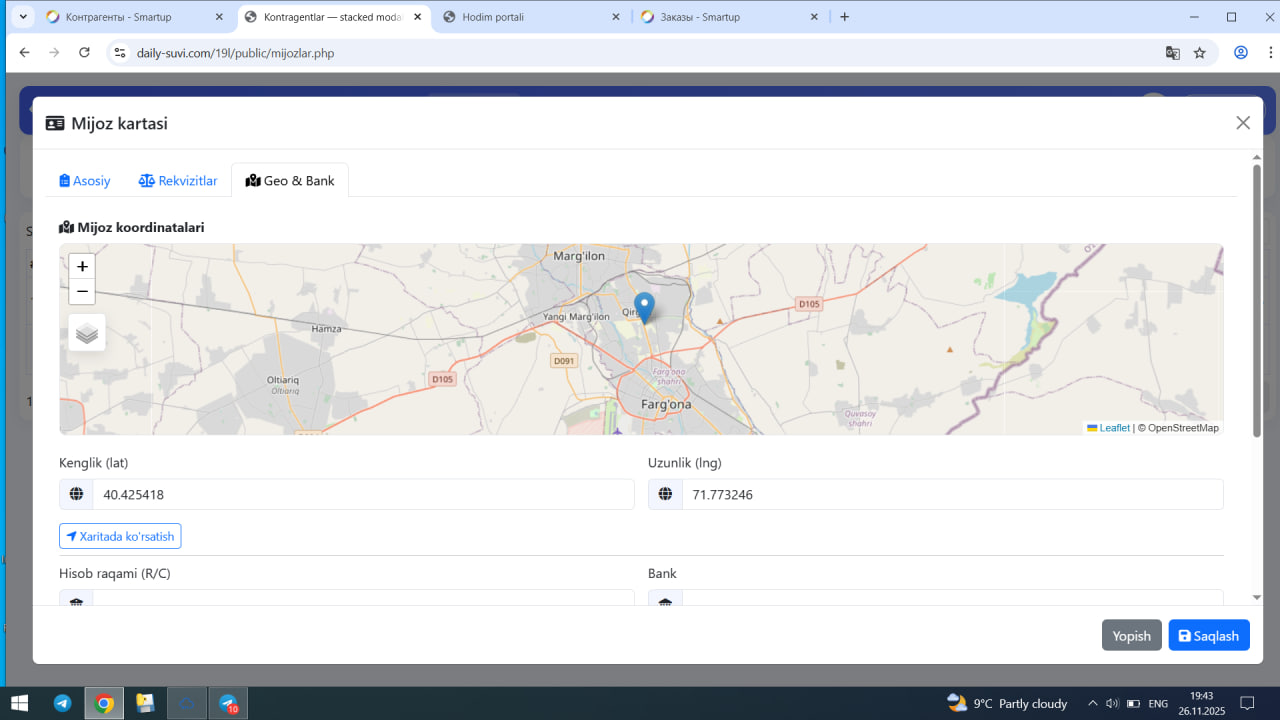The width and height of the screenshot is (1280, 720).
Task: Click the Xaritada ko'rsatish button
Action: [120, 537]
